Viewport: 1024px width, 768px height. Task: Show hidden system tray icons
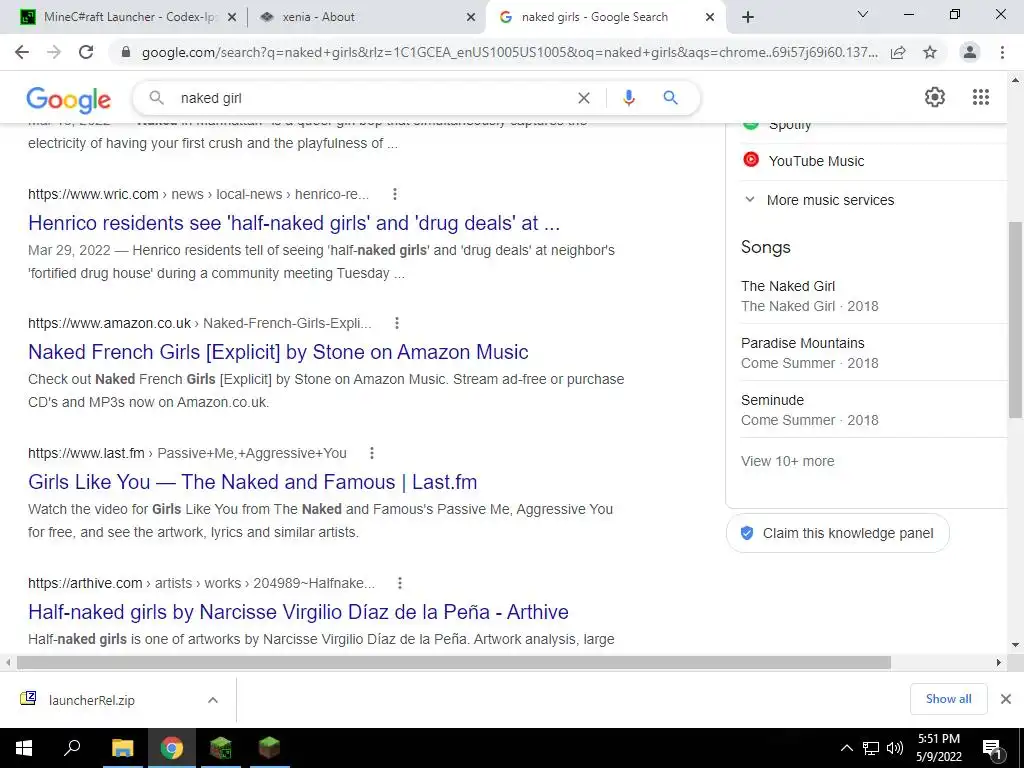(x=846, y=748)
